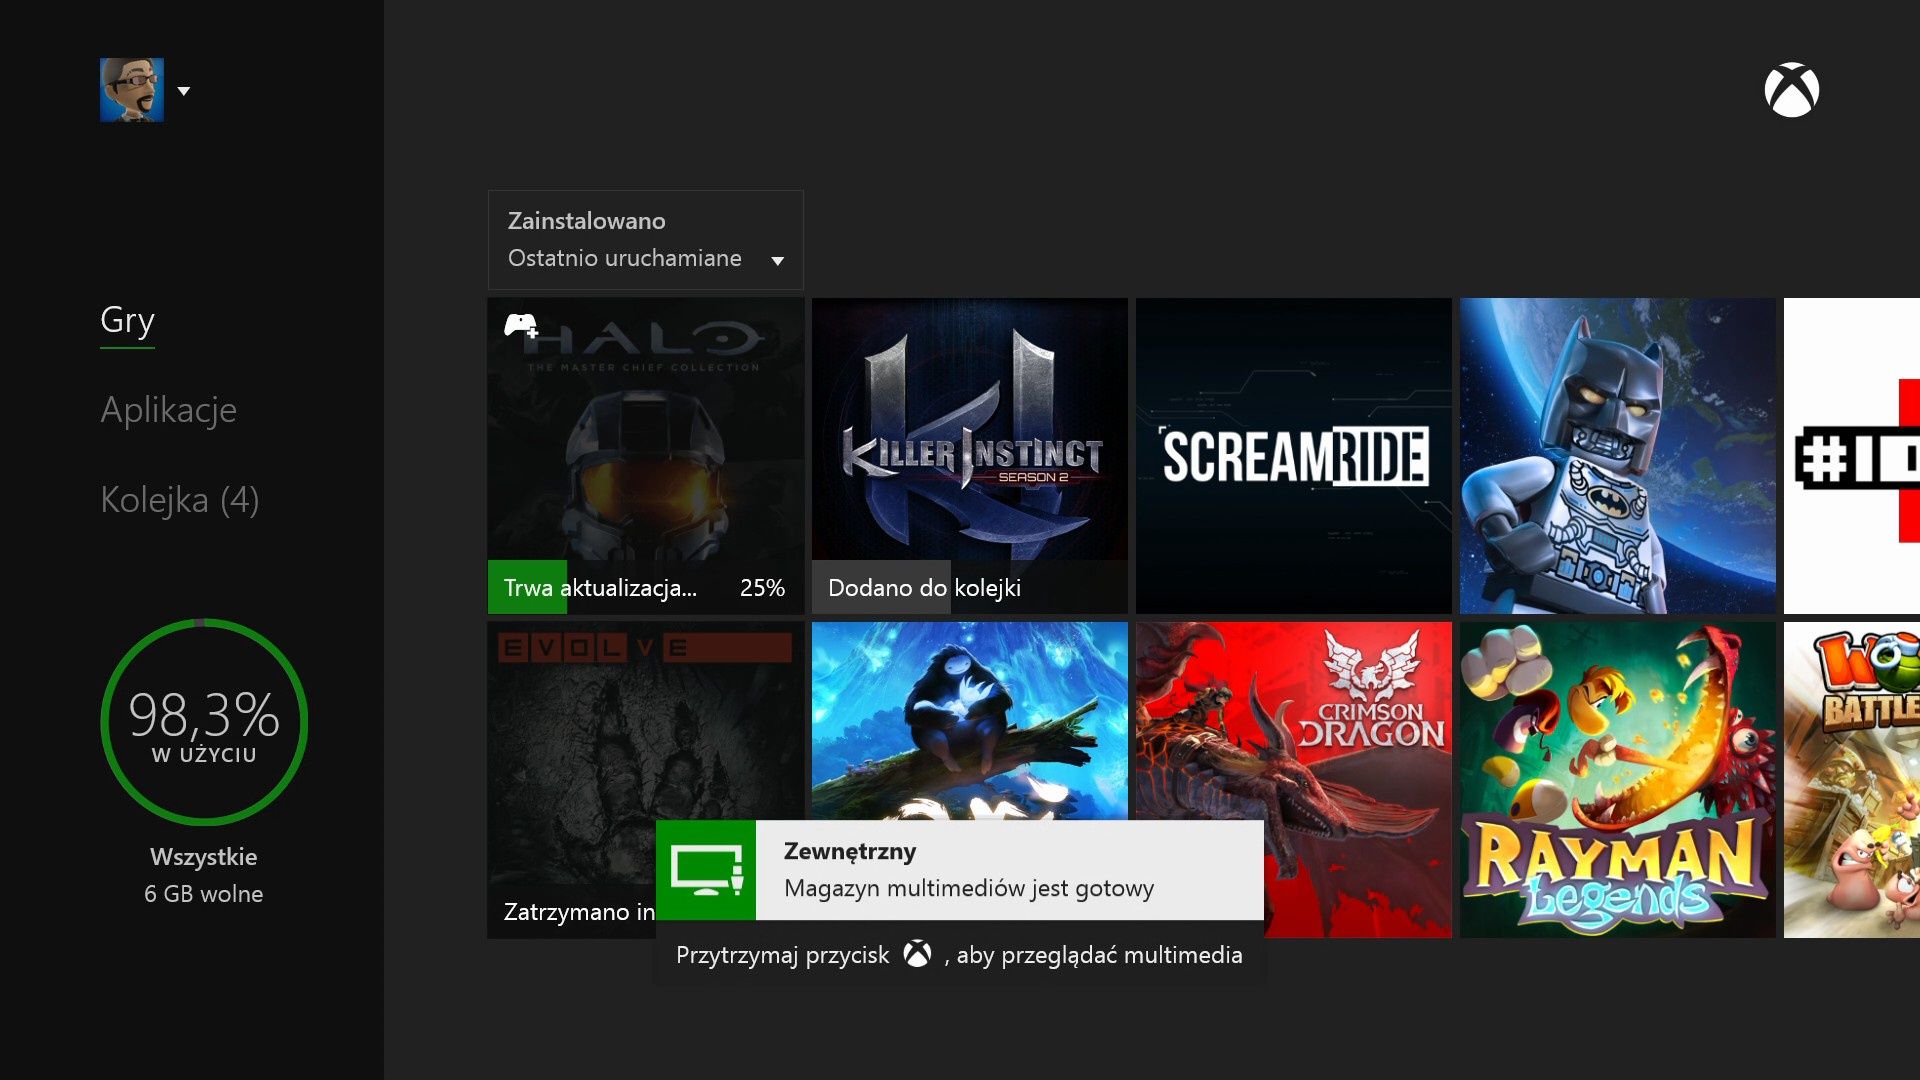
Task: Select the Gry tab
Action: click(127, 320)
